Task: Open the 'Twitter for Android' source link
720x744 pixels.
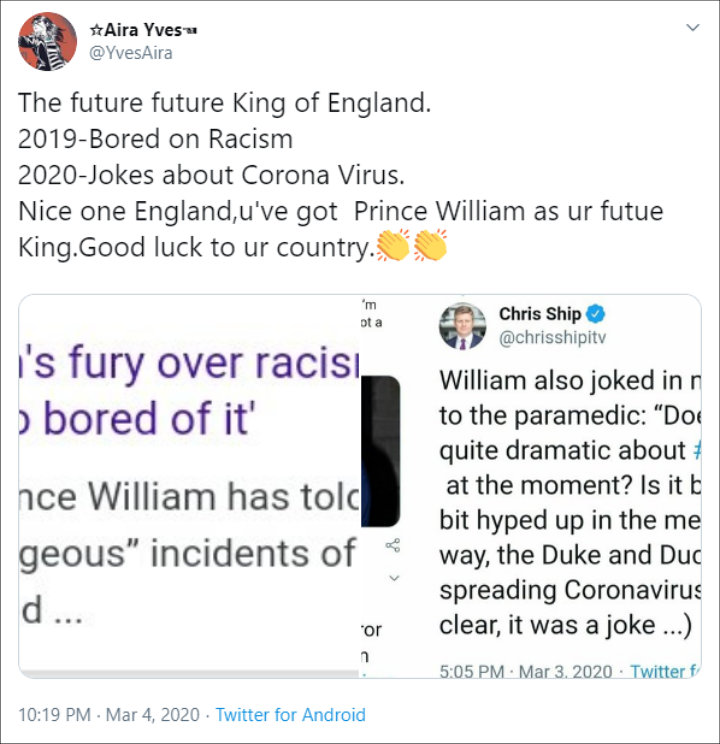Action: pos(290,715)
